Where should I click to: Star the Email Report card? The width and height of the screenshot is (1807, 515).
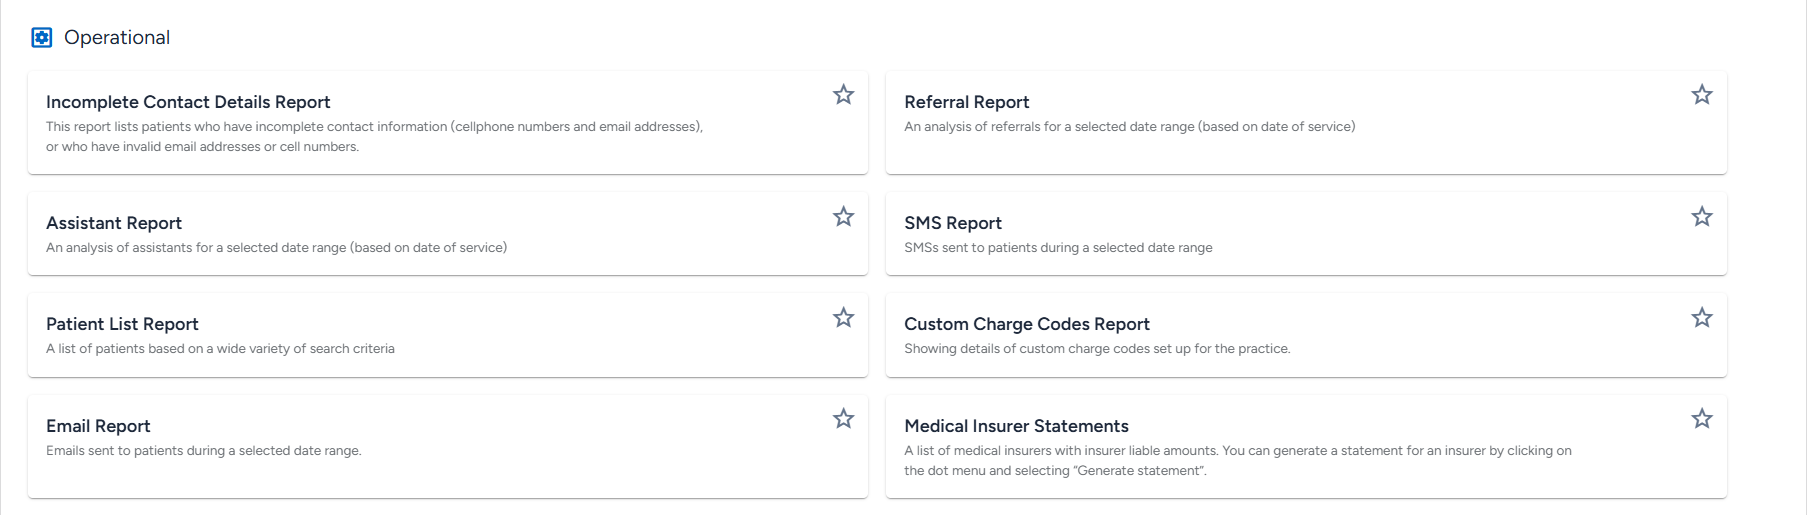(x=843, y=419)
